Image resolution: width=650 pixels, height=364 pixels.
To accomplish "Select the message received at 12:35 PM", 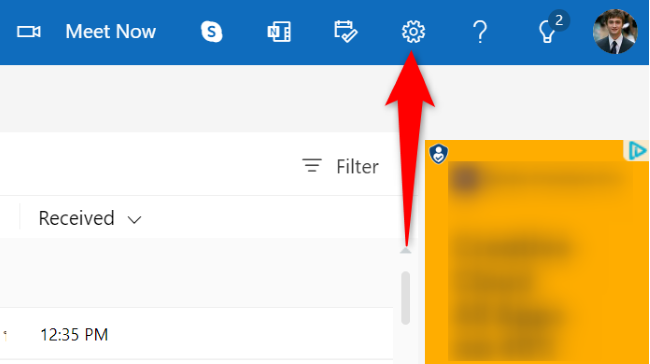I will coord(196,334).
